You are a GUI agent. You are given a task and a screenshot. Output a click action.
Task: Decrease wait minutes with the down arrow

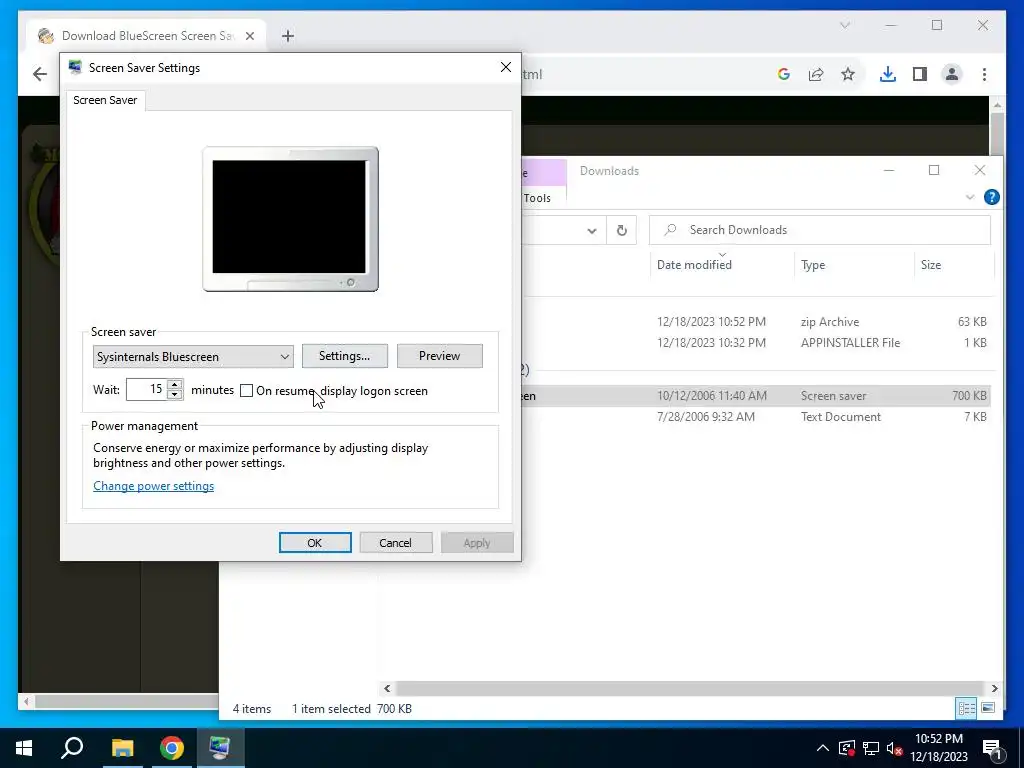[174, 394]
